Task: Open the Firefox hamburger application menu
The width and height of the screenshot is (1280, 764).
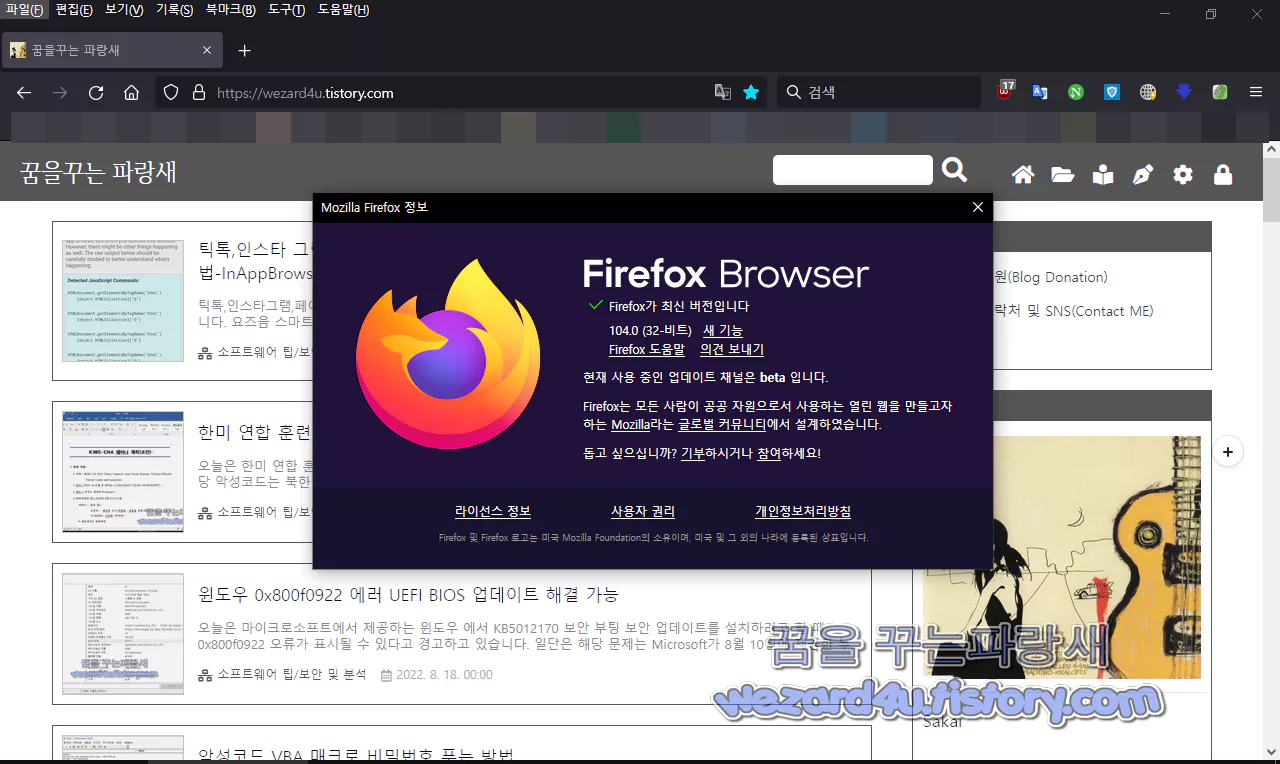Action: [1256, 92]
